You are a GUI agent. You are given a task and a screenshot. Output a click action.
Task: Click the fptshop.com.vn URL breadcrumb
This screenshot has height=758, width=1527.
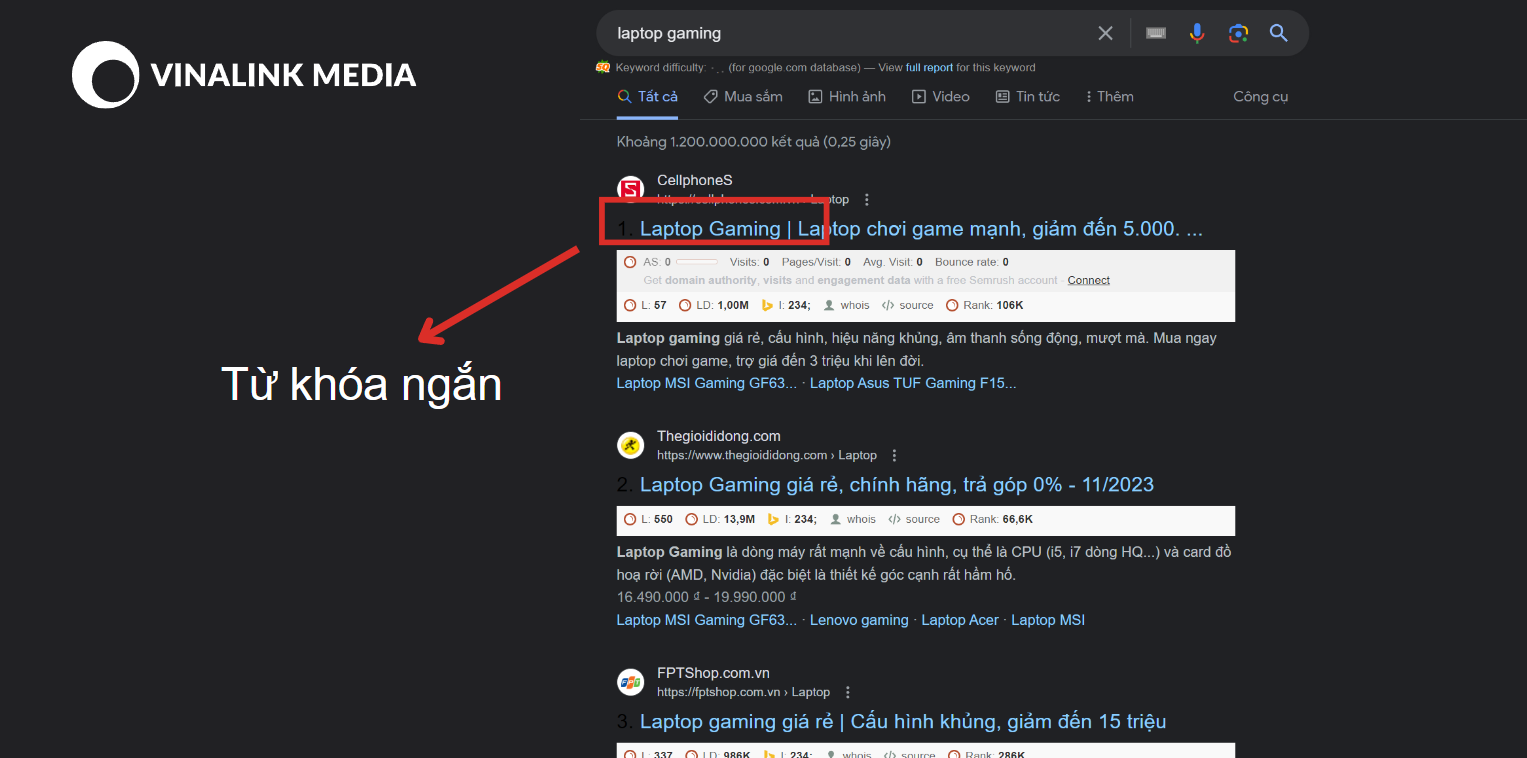pyautogui.click(x=743, y=692)
